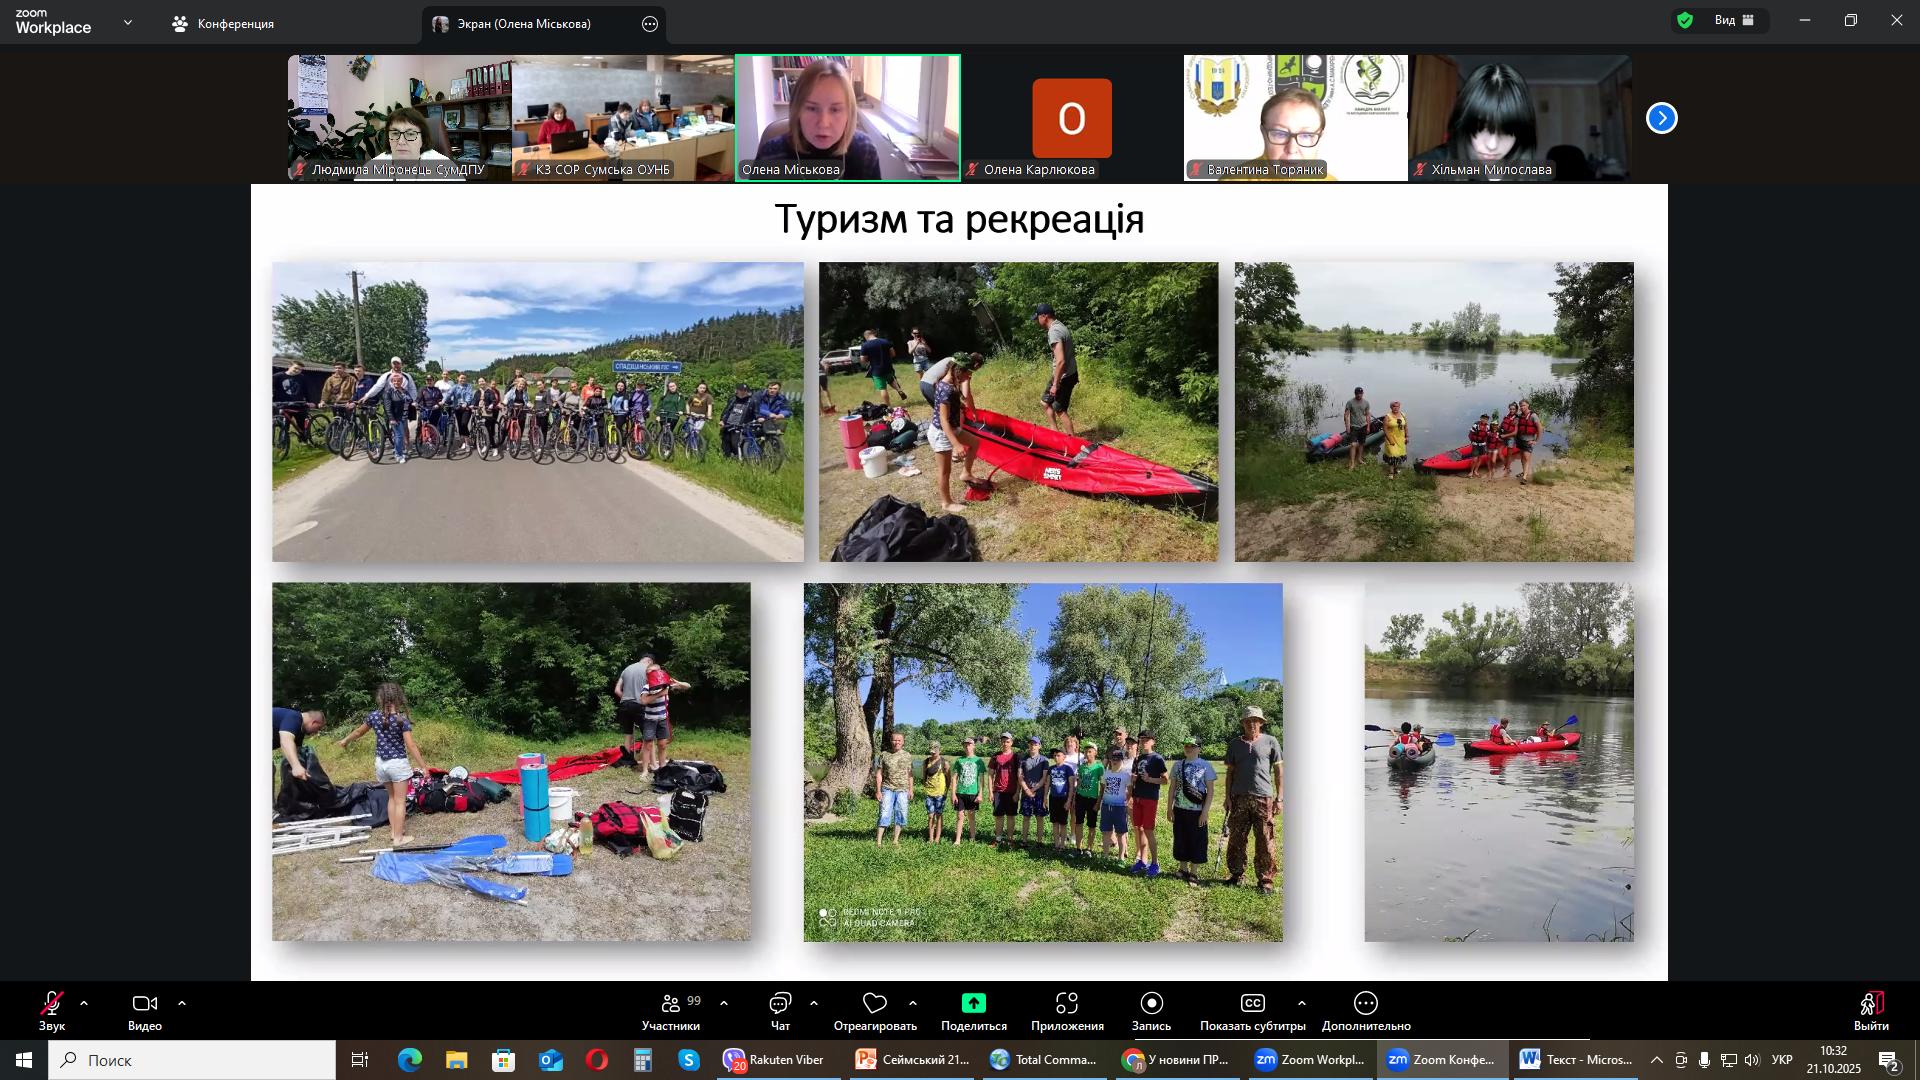Open the Дополнительно more options icon
This screenshot has height=1080, width=1920.
pos(1366,1004)
